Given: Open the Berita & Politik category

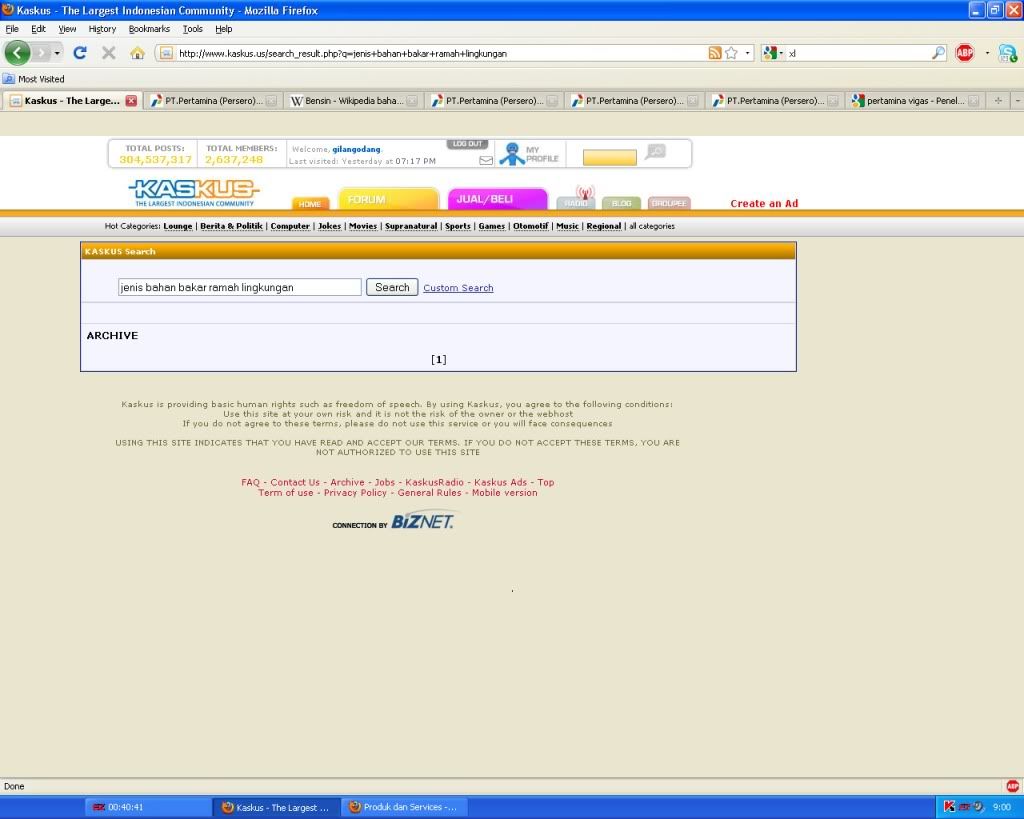Looking at the screenshot, I should 231,226.
